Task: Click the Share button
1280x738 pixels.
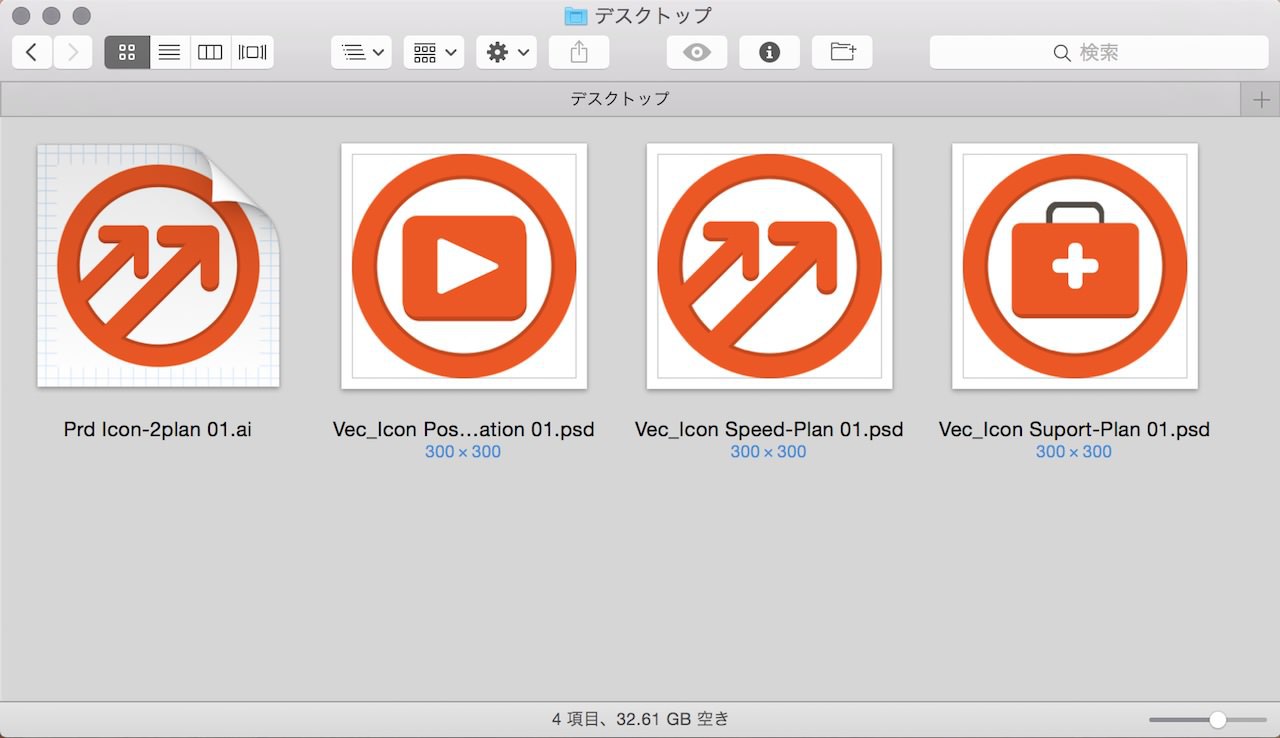Action: pos(579,53)
